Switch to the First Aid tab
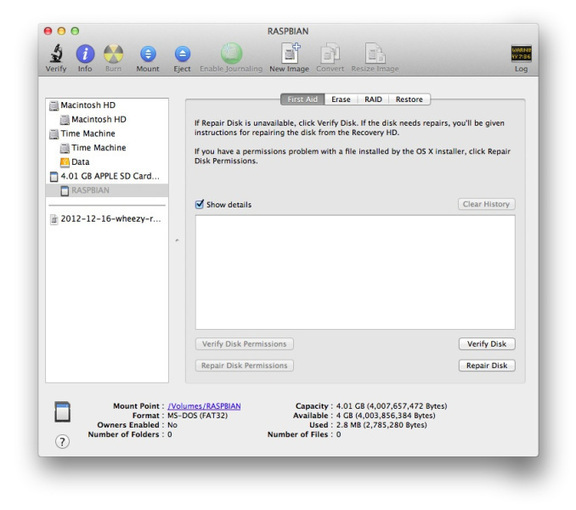576x510 pixels. [302, 100]
